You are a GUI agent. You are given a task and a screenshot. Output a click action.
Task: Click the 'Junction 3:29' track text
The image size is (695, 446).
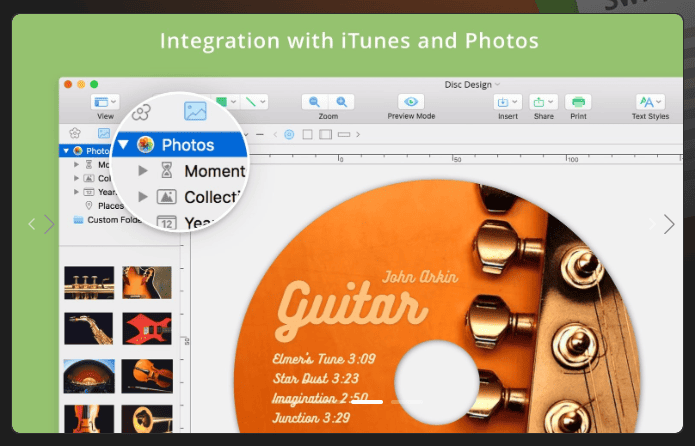(311, 418)
